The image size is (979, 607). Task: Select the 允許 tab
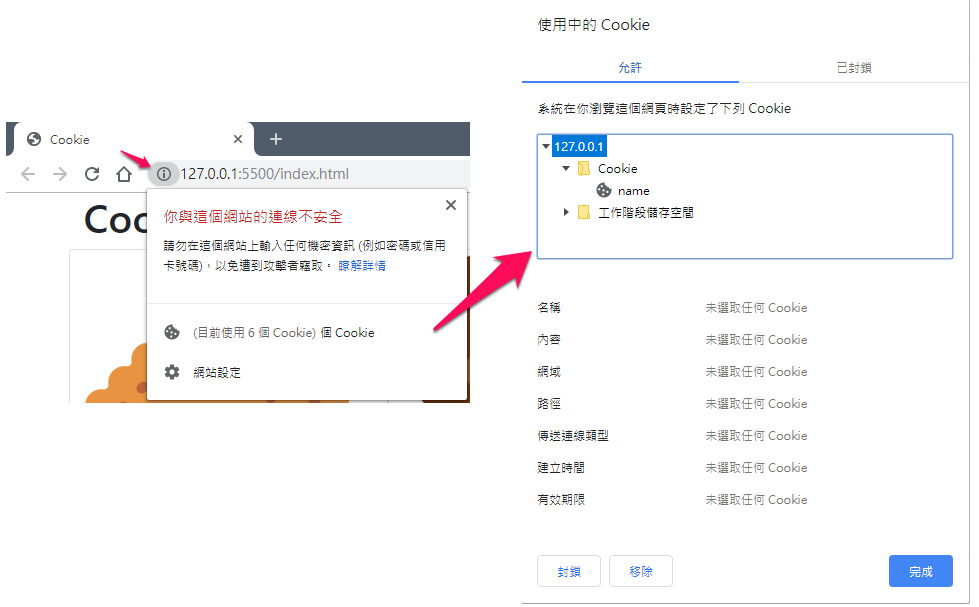point(630,68)
